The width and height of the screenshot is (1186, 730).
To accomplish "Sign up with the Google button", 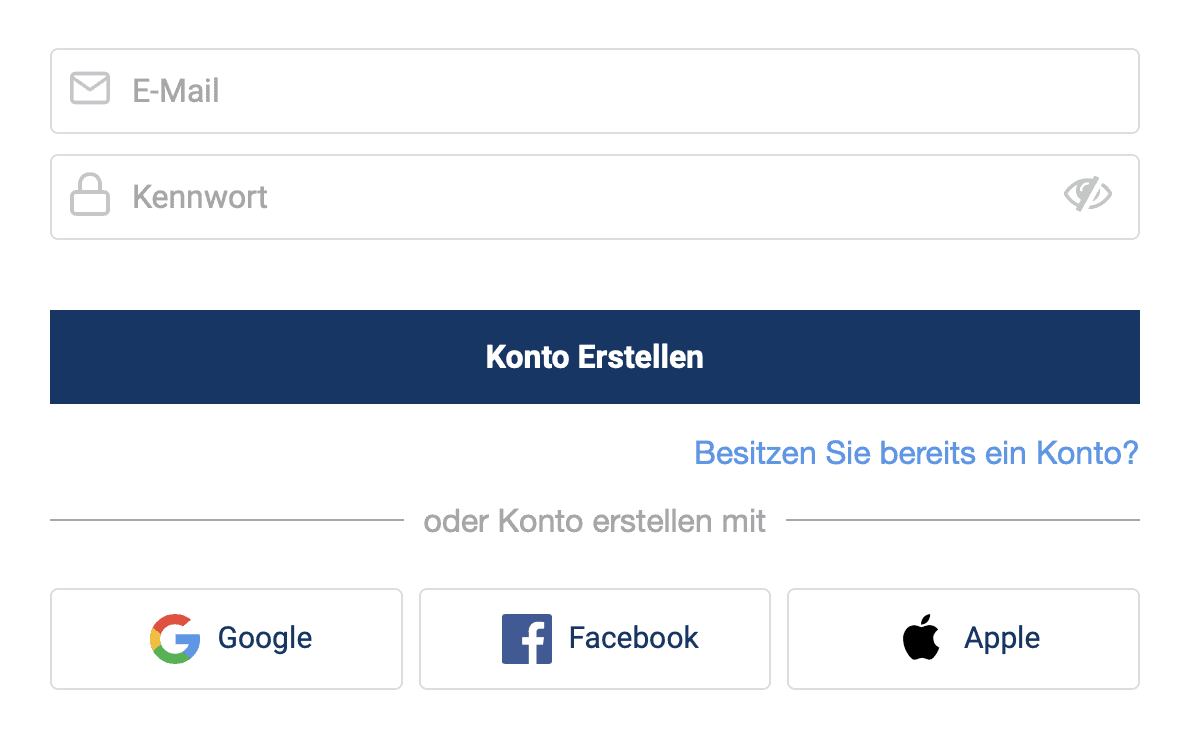I will tap(225, 639).
